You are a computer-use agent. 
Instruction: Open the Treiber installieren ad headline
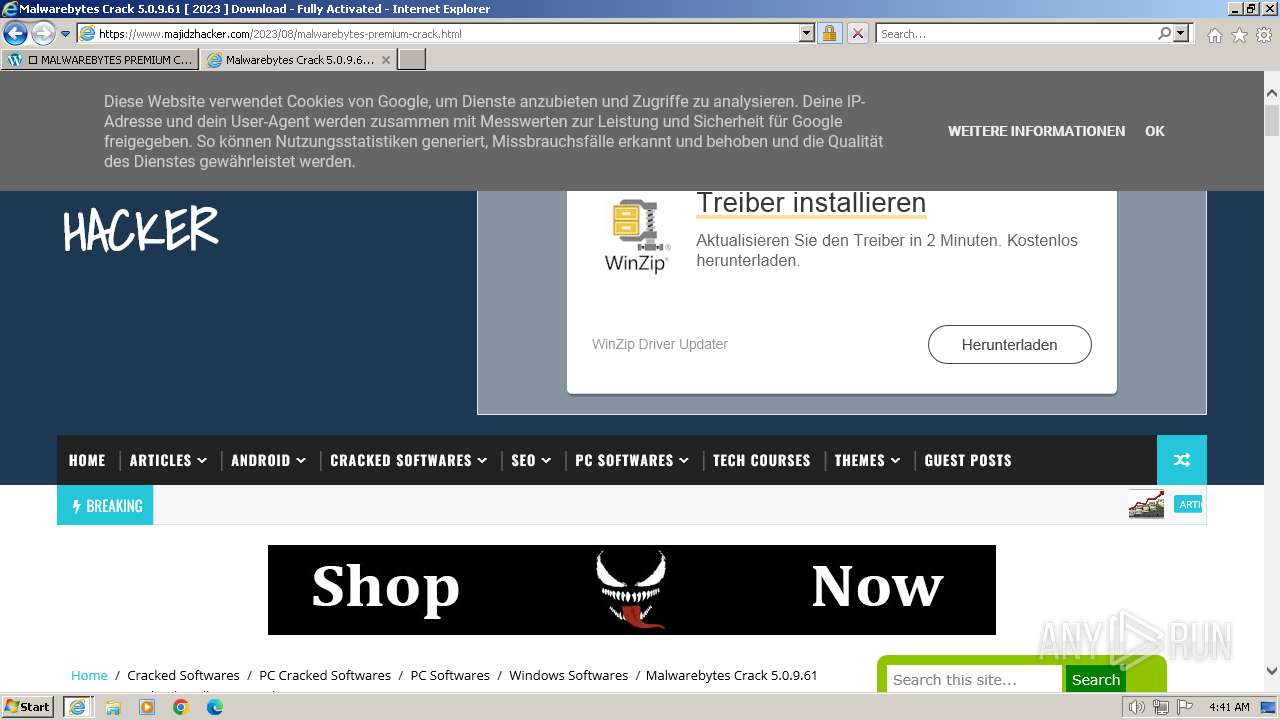tap(811, 203)
